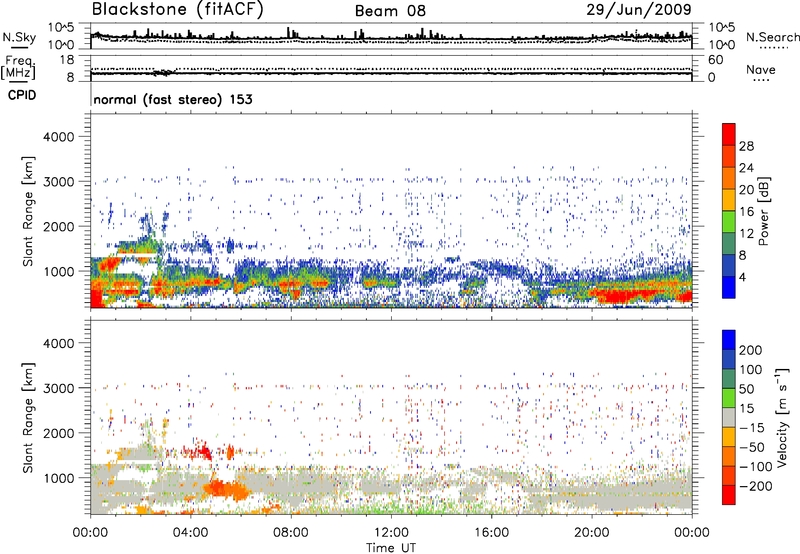
Task: Click power panel "Slant Range [km]" label
Action: [x=28, y=211]
